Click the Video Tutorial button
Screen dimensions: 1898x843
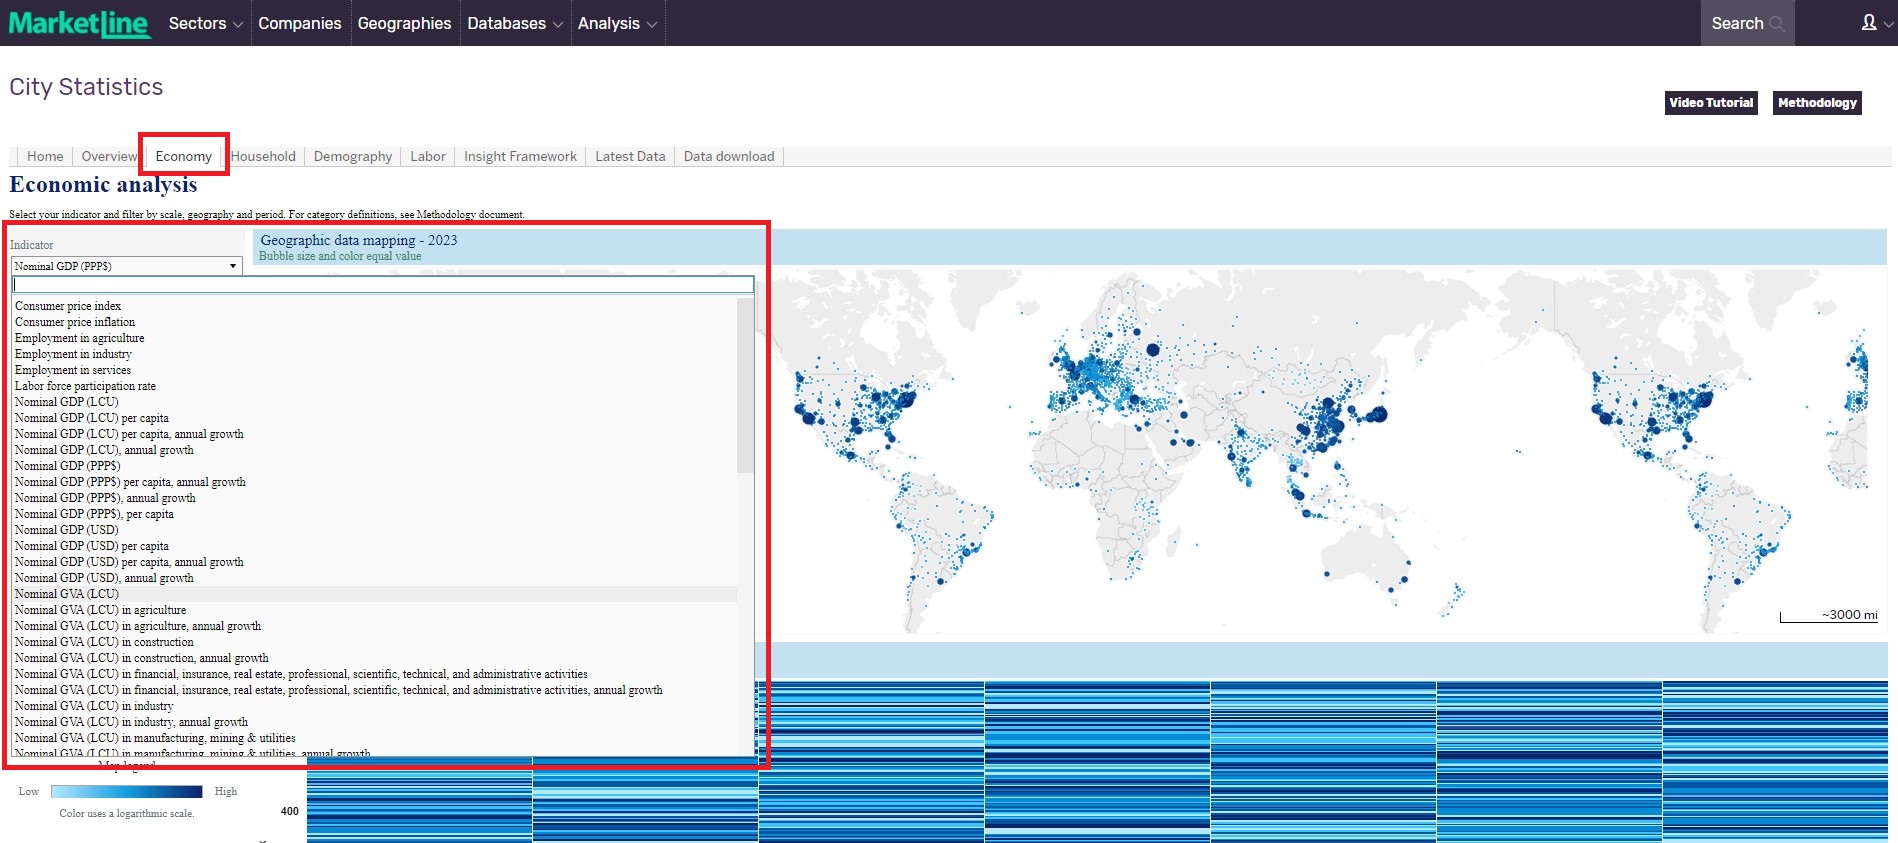pos(1710,103)
